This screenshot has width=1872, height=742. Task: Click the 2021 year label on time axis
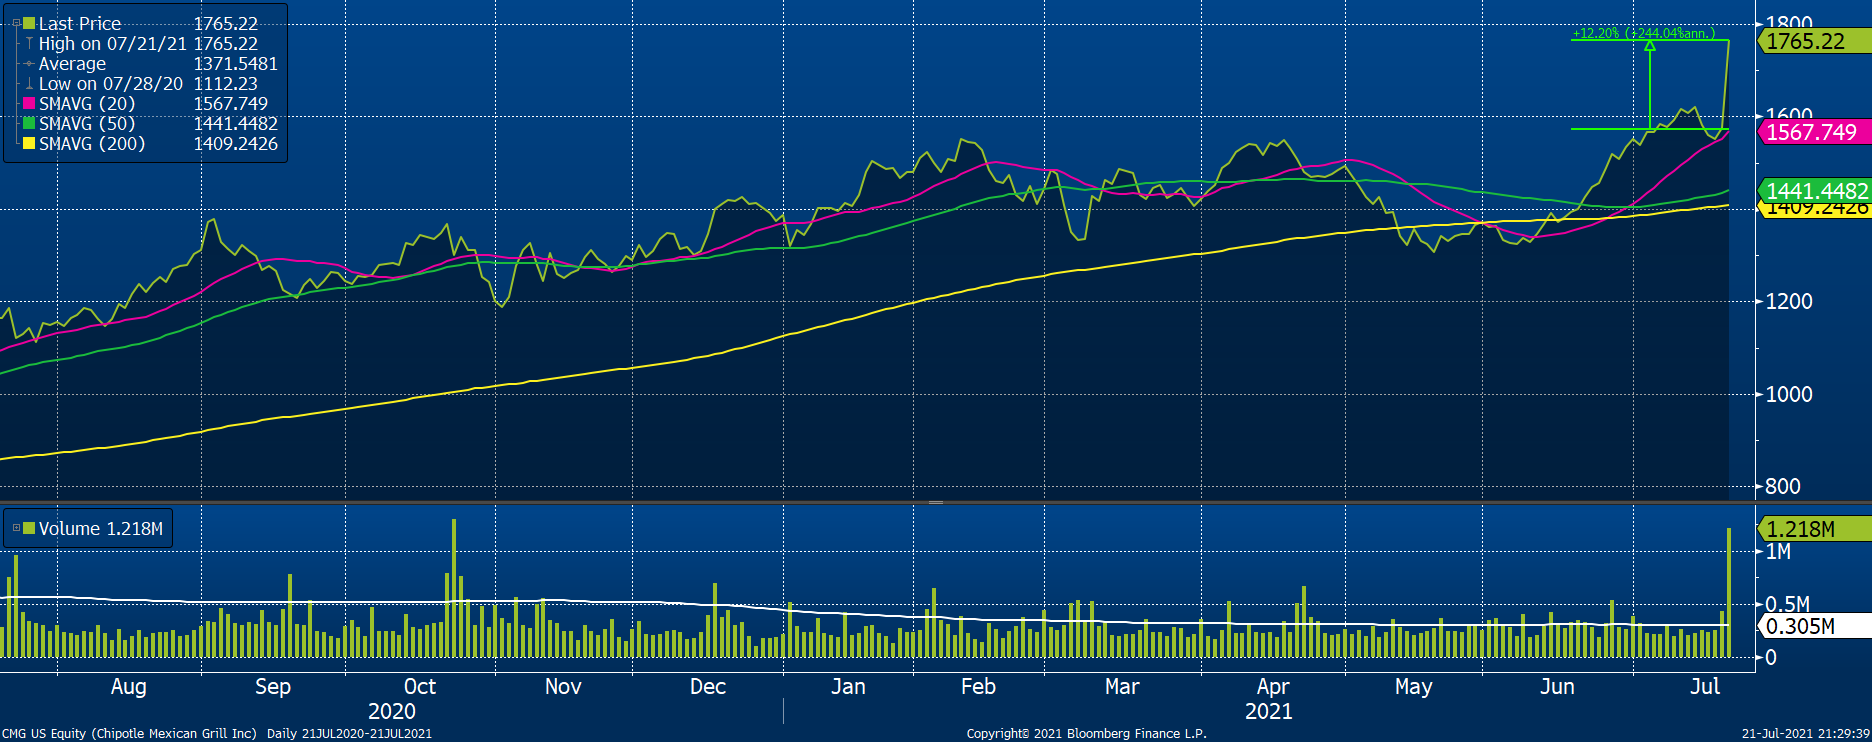click(1268, 711)
